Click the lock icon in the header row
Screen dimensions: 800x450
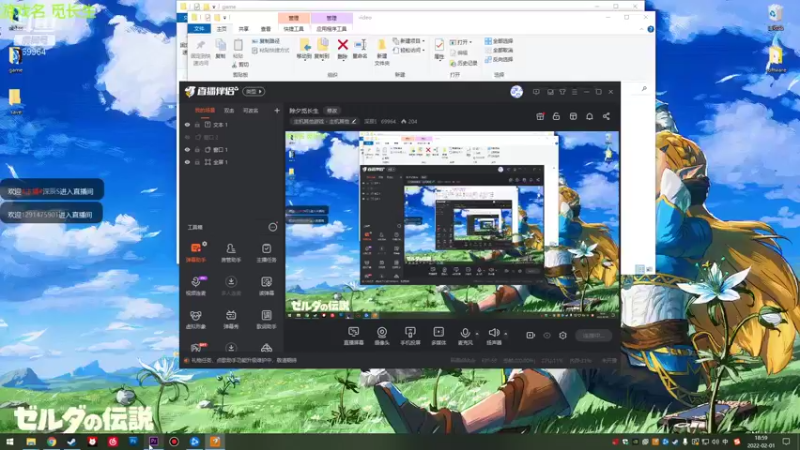click(556, 116)
